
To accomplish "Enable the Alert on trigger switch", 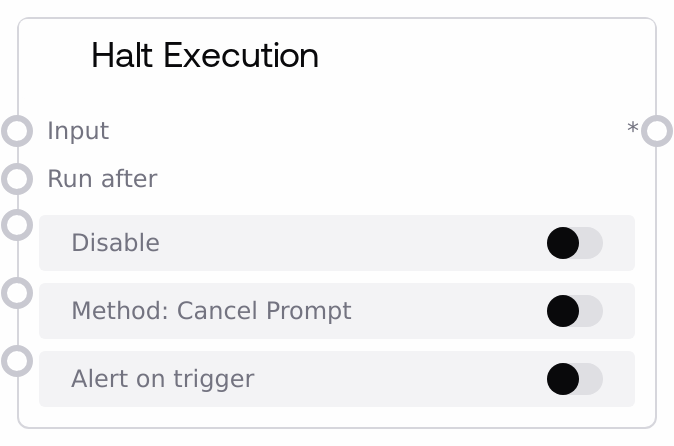I will tap(574, 379).
